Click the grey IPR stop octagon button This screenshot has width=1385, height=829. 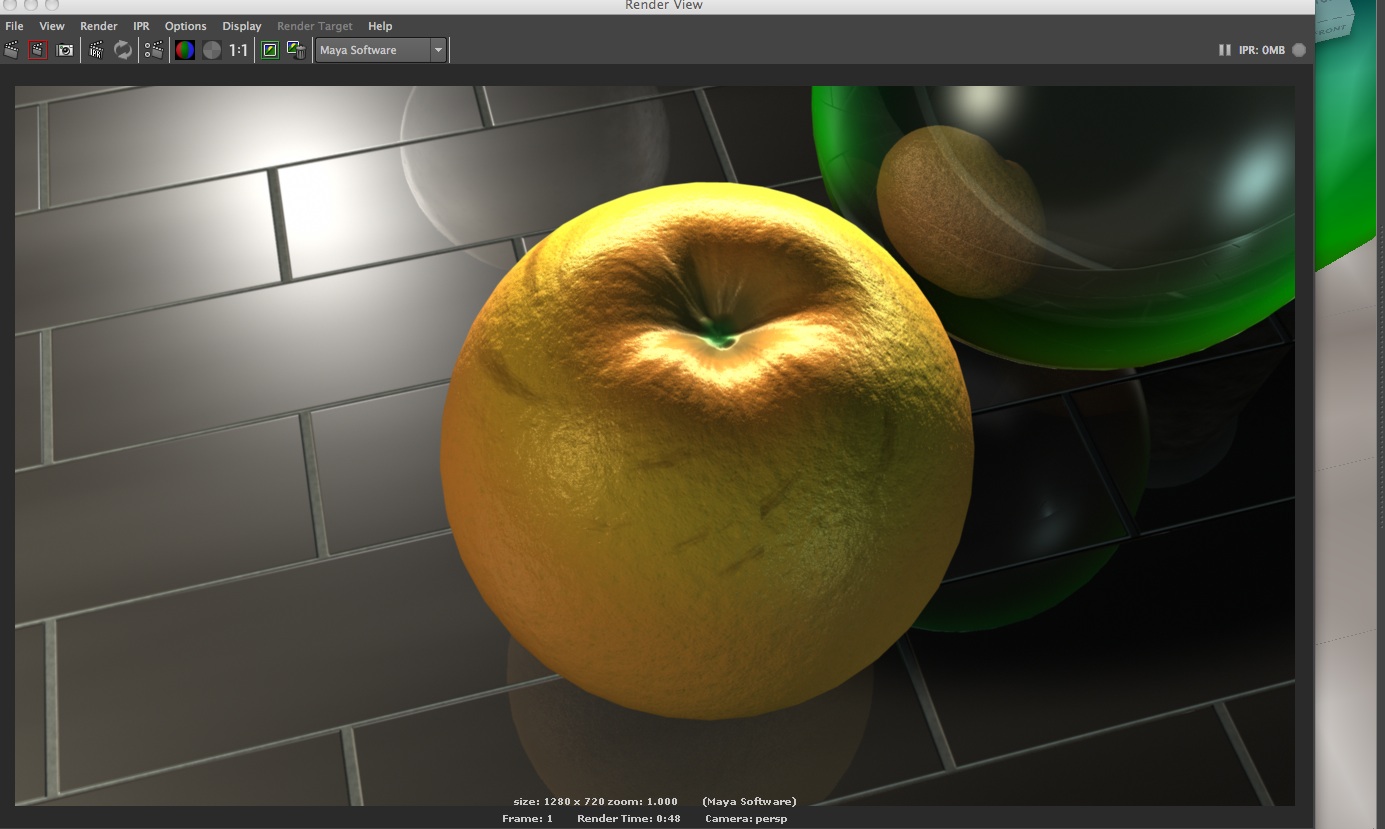pyautogui.click(x=1299, y=50)
